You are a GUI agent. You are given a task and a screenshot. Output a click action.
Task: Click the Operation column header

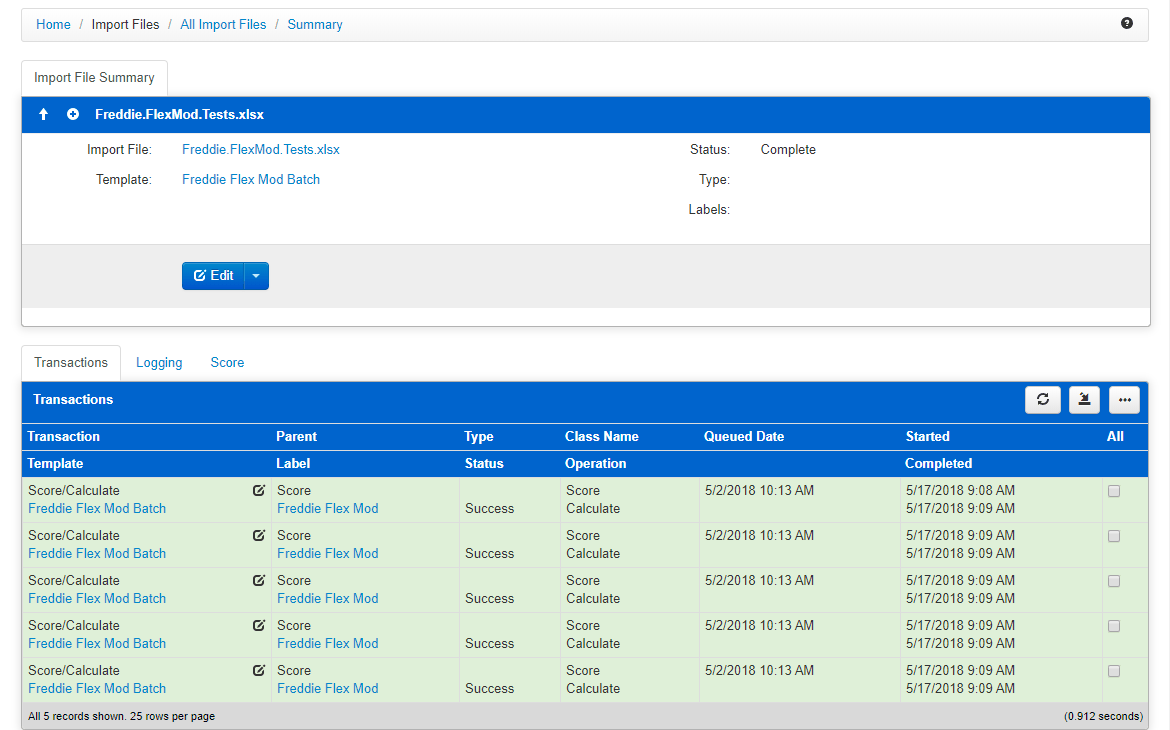pos(595,464)
